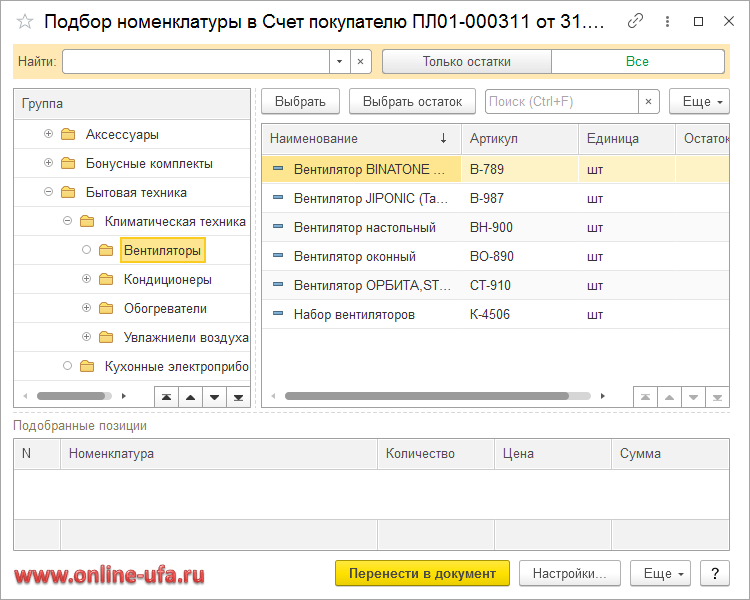Switch filter to Все
The image size is (750, 600).
637,62
